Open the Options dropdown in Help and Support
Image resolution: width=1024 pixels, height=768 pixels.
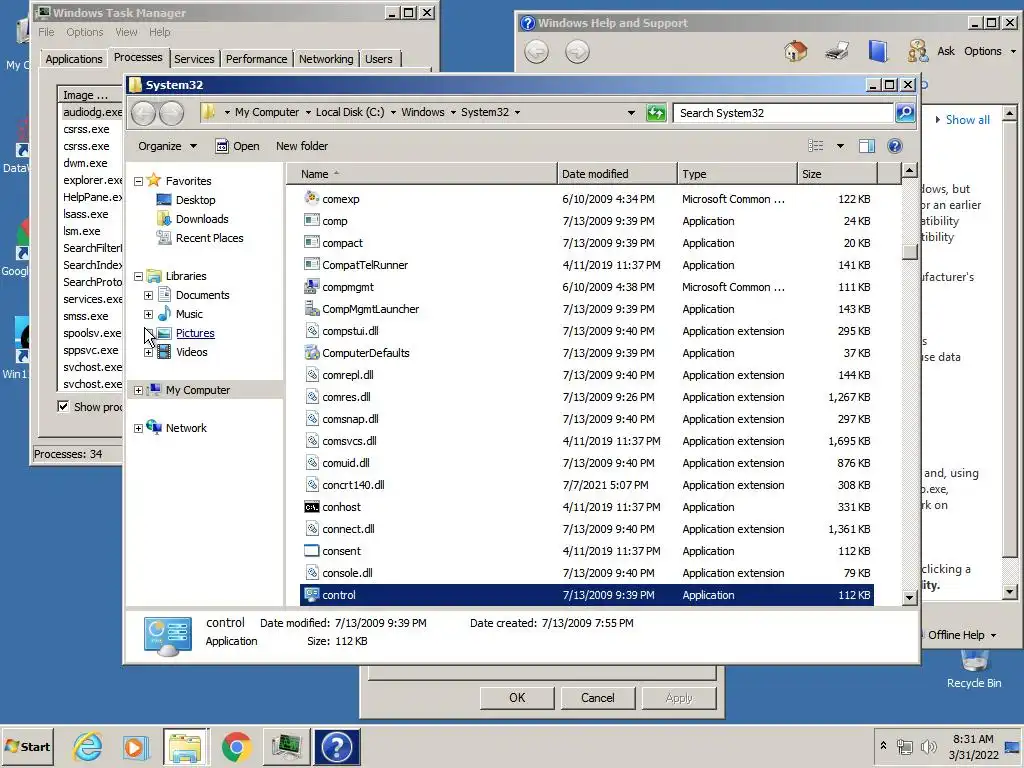click(x=990, y=51)
